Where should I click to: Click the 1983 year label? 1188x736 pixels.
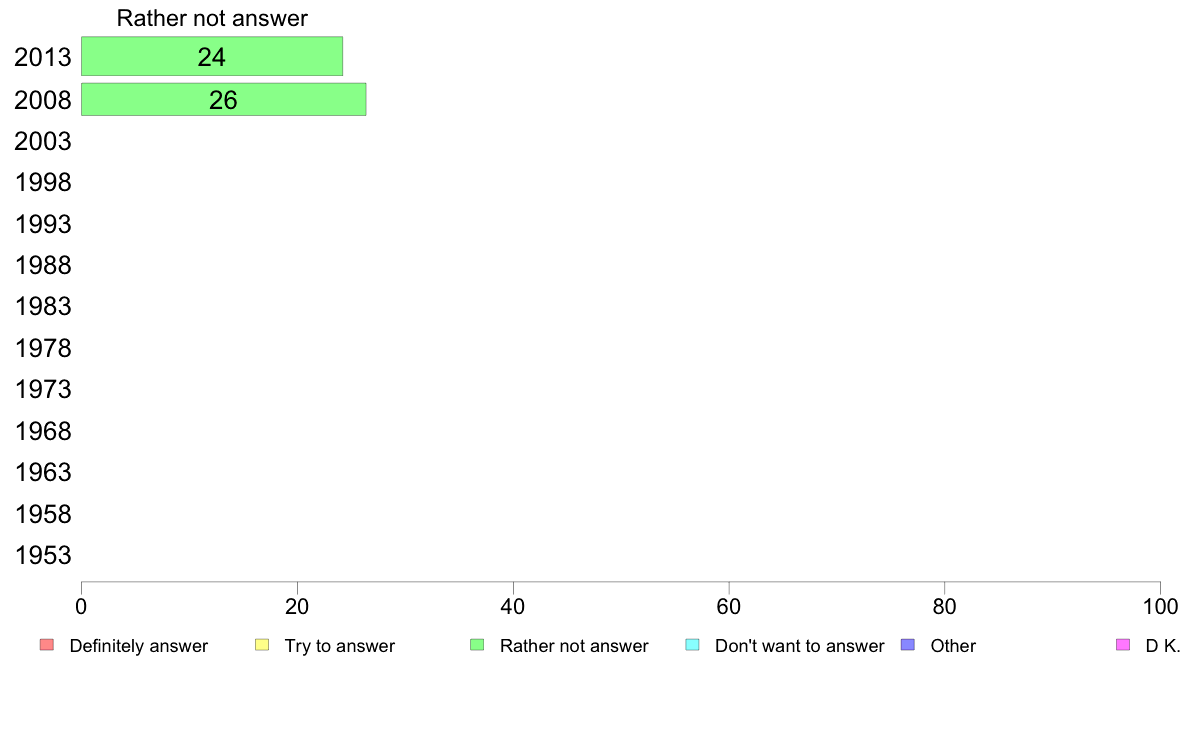pyautogui.click(x=42, y=307)
